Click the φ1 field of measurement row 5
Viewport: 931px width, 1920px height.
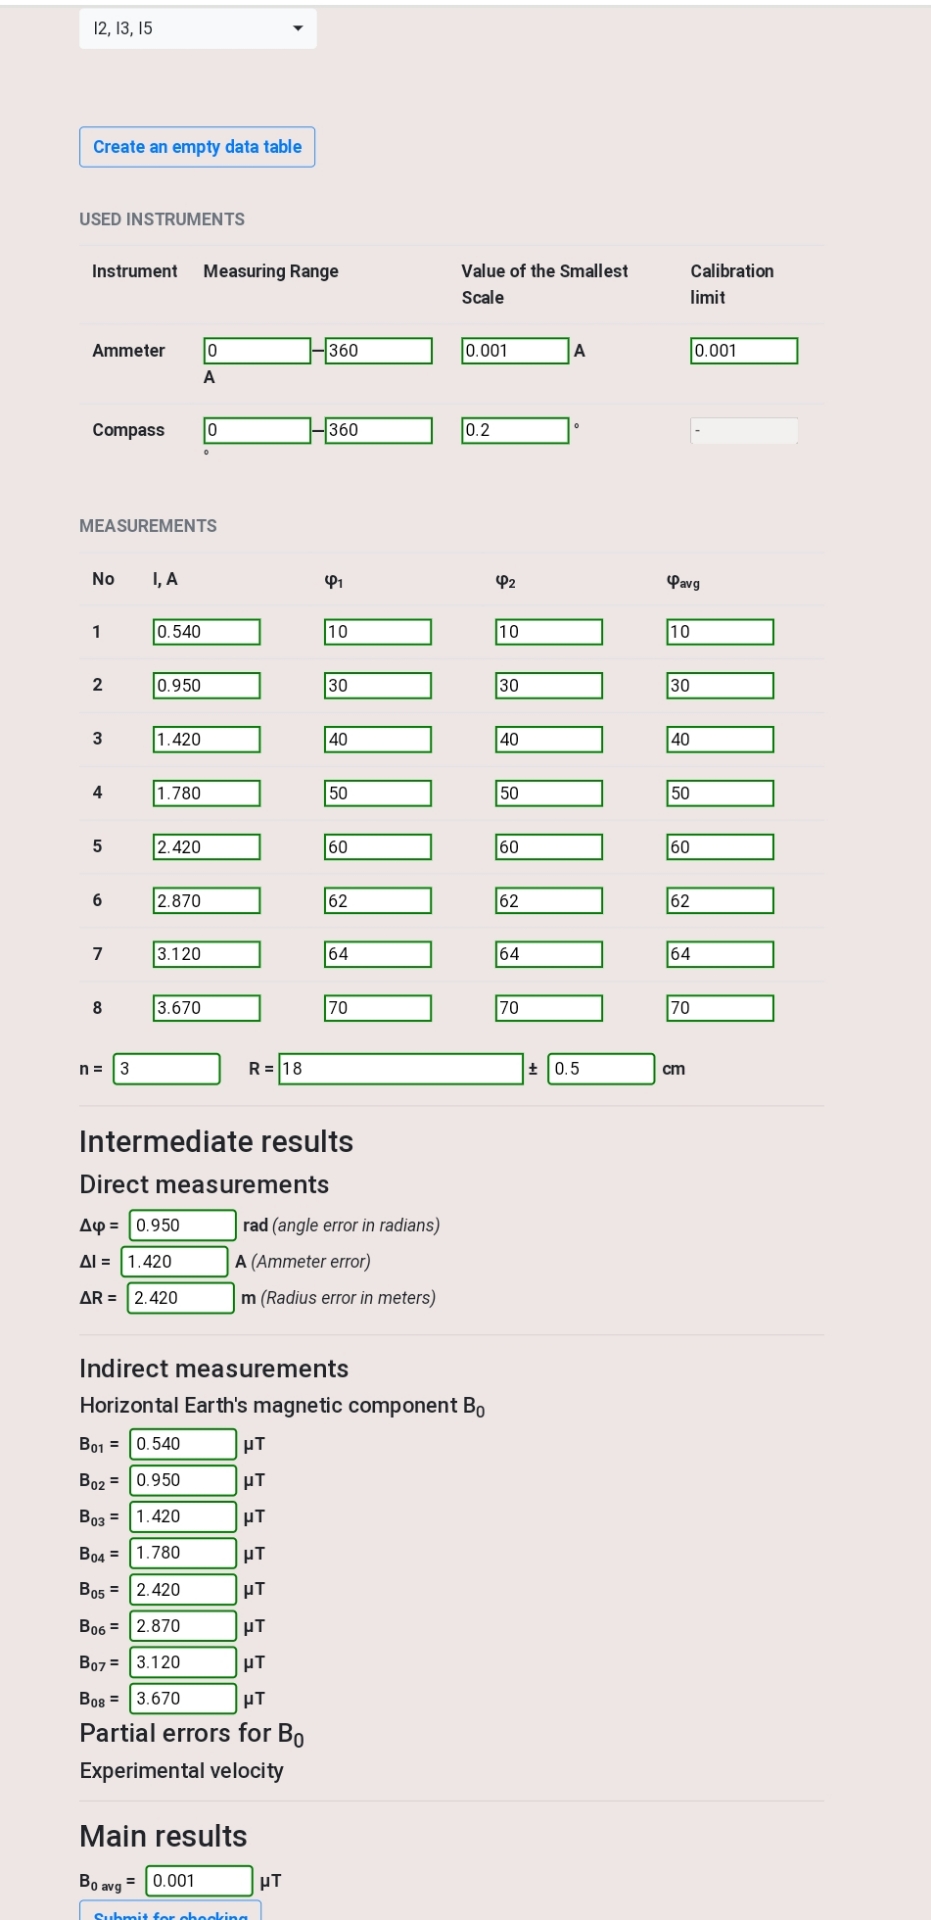click(377, 846)
